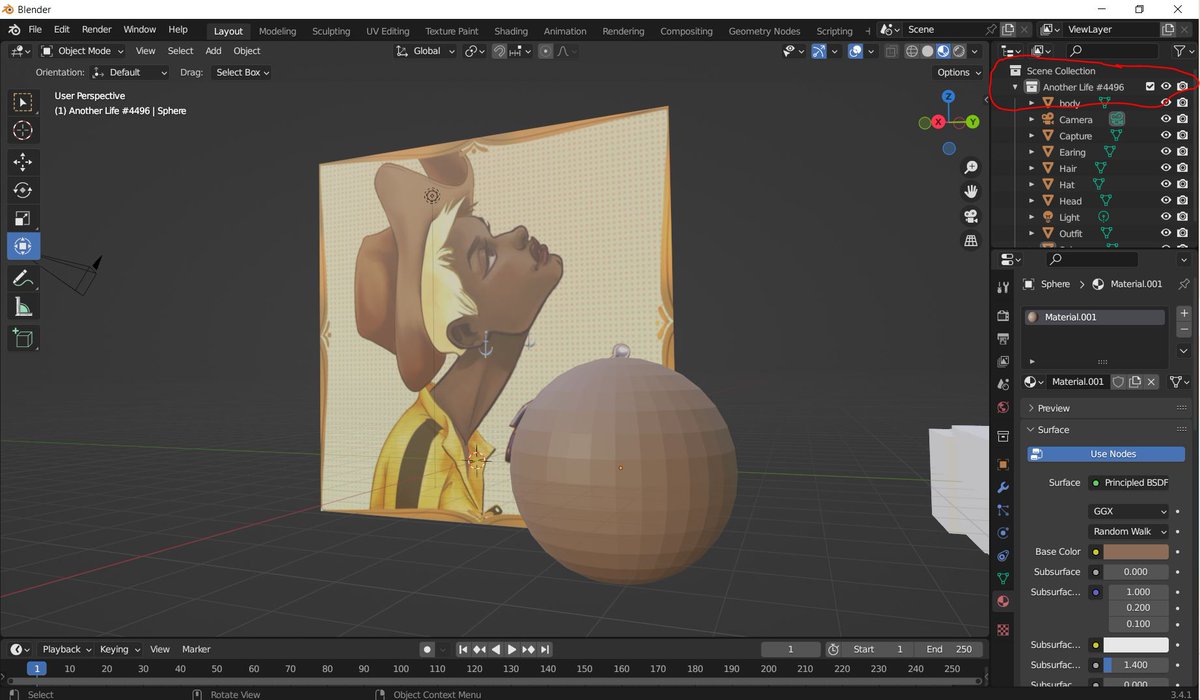
Task: Open the viewport Options dropdown
Action: tap(958, 72)
